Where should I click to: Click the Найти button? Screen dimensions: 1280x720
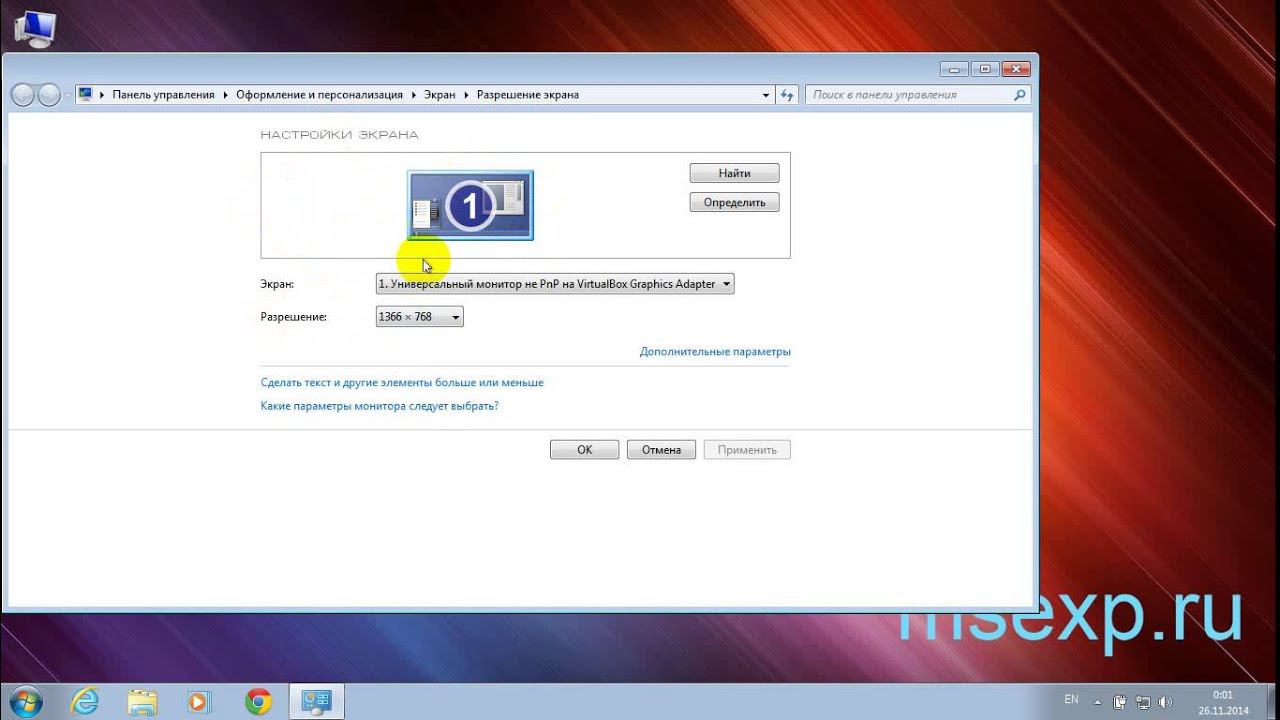pos(734,173)
